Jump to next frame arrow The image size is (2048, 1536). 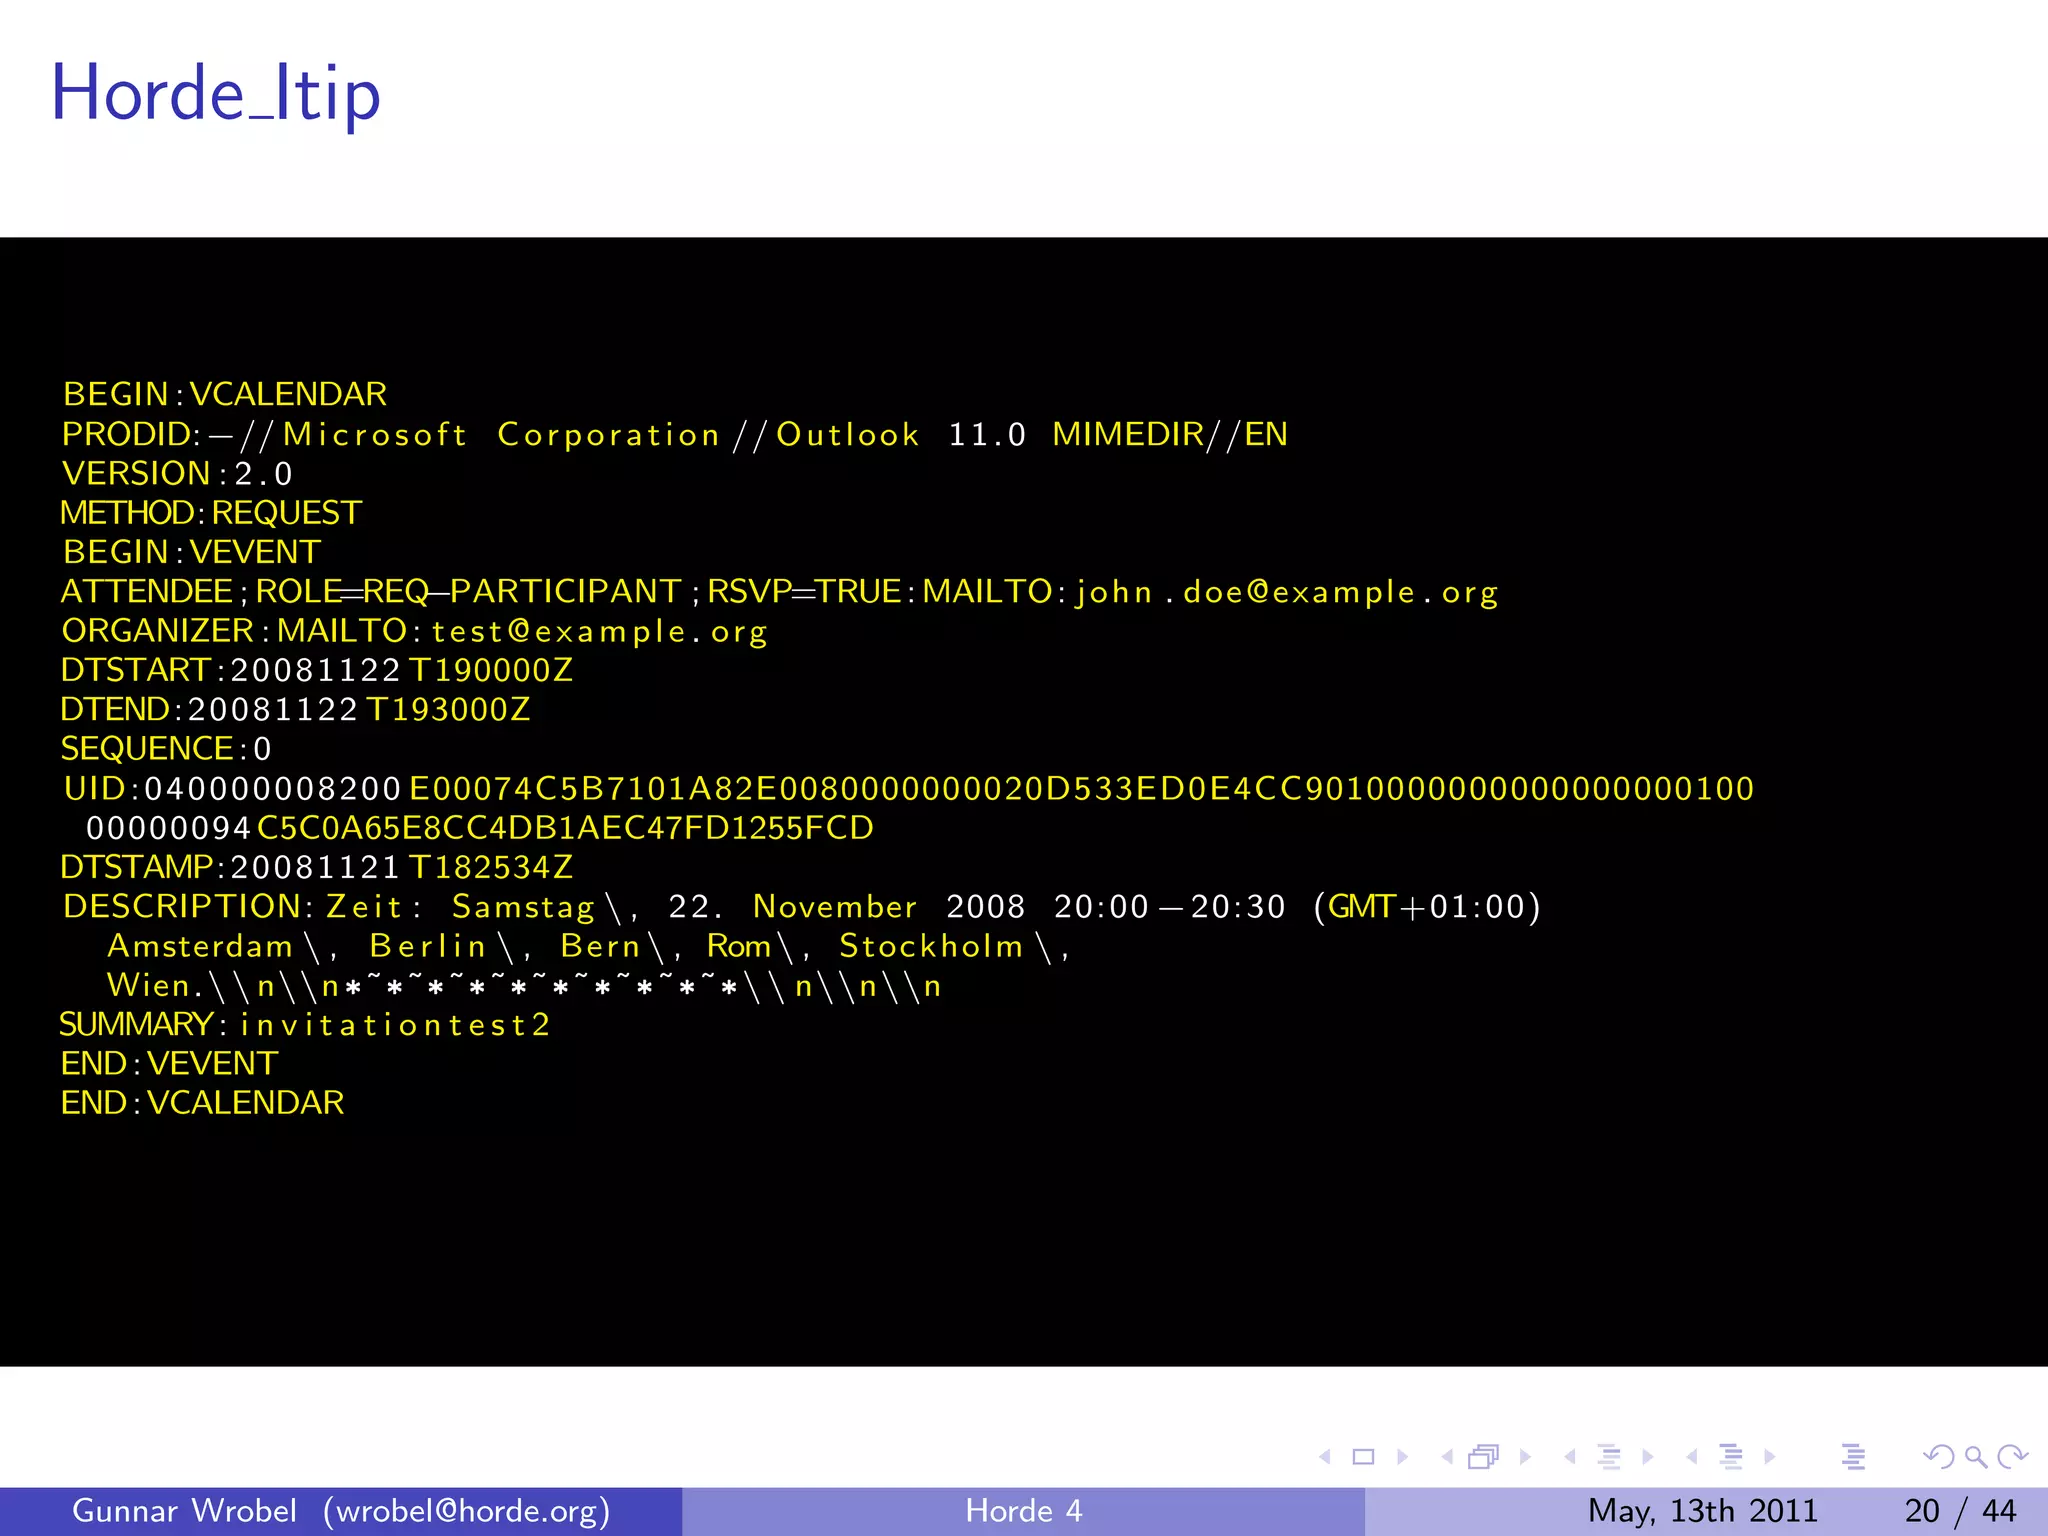pyautogui.click(x=1525, y=1457)
